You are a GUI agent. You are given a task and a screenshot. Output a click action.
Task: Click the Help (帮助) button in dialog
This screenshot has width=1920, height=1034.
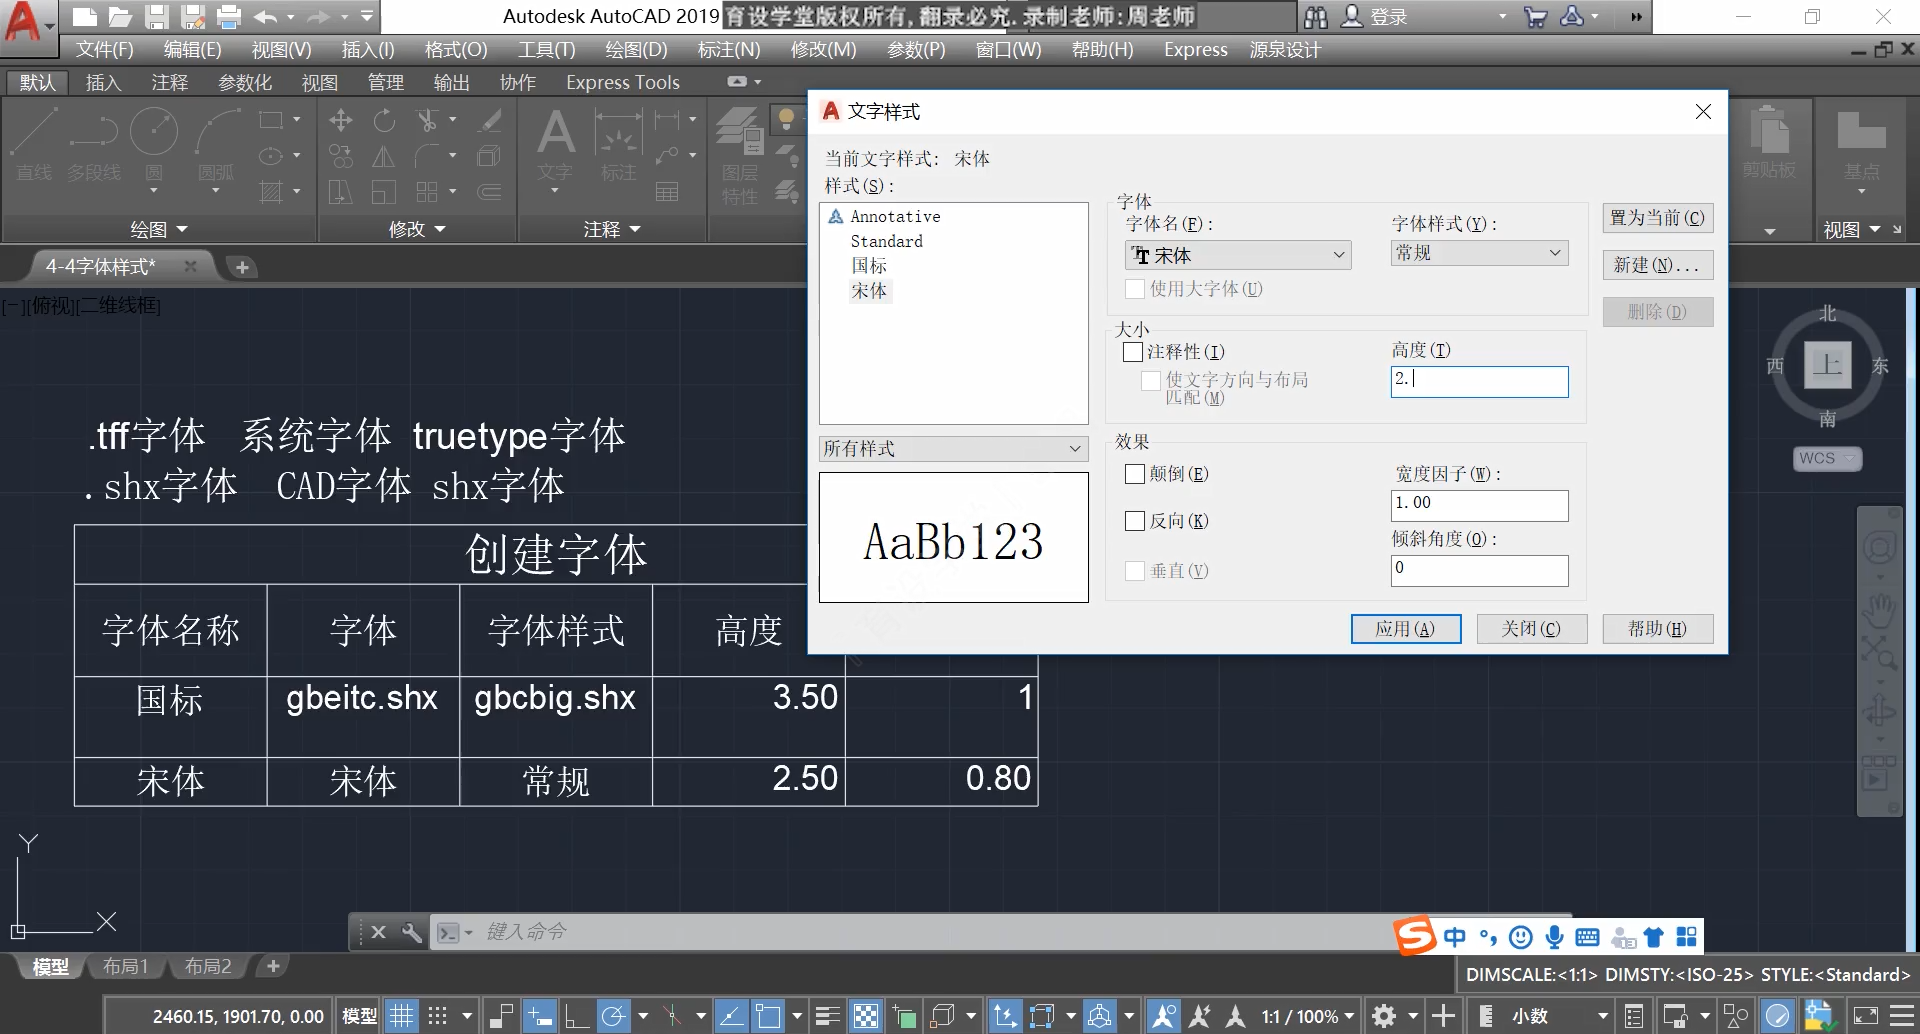1657,629
